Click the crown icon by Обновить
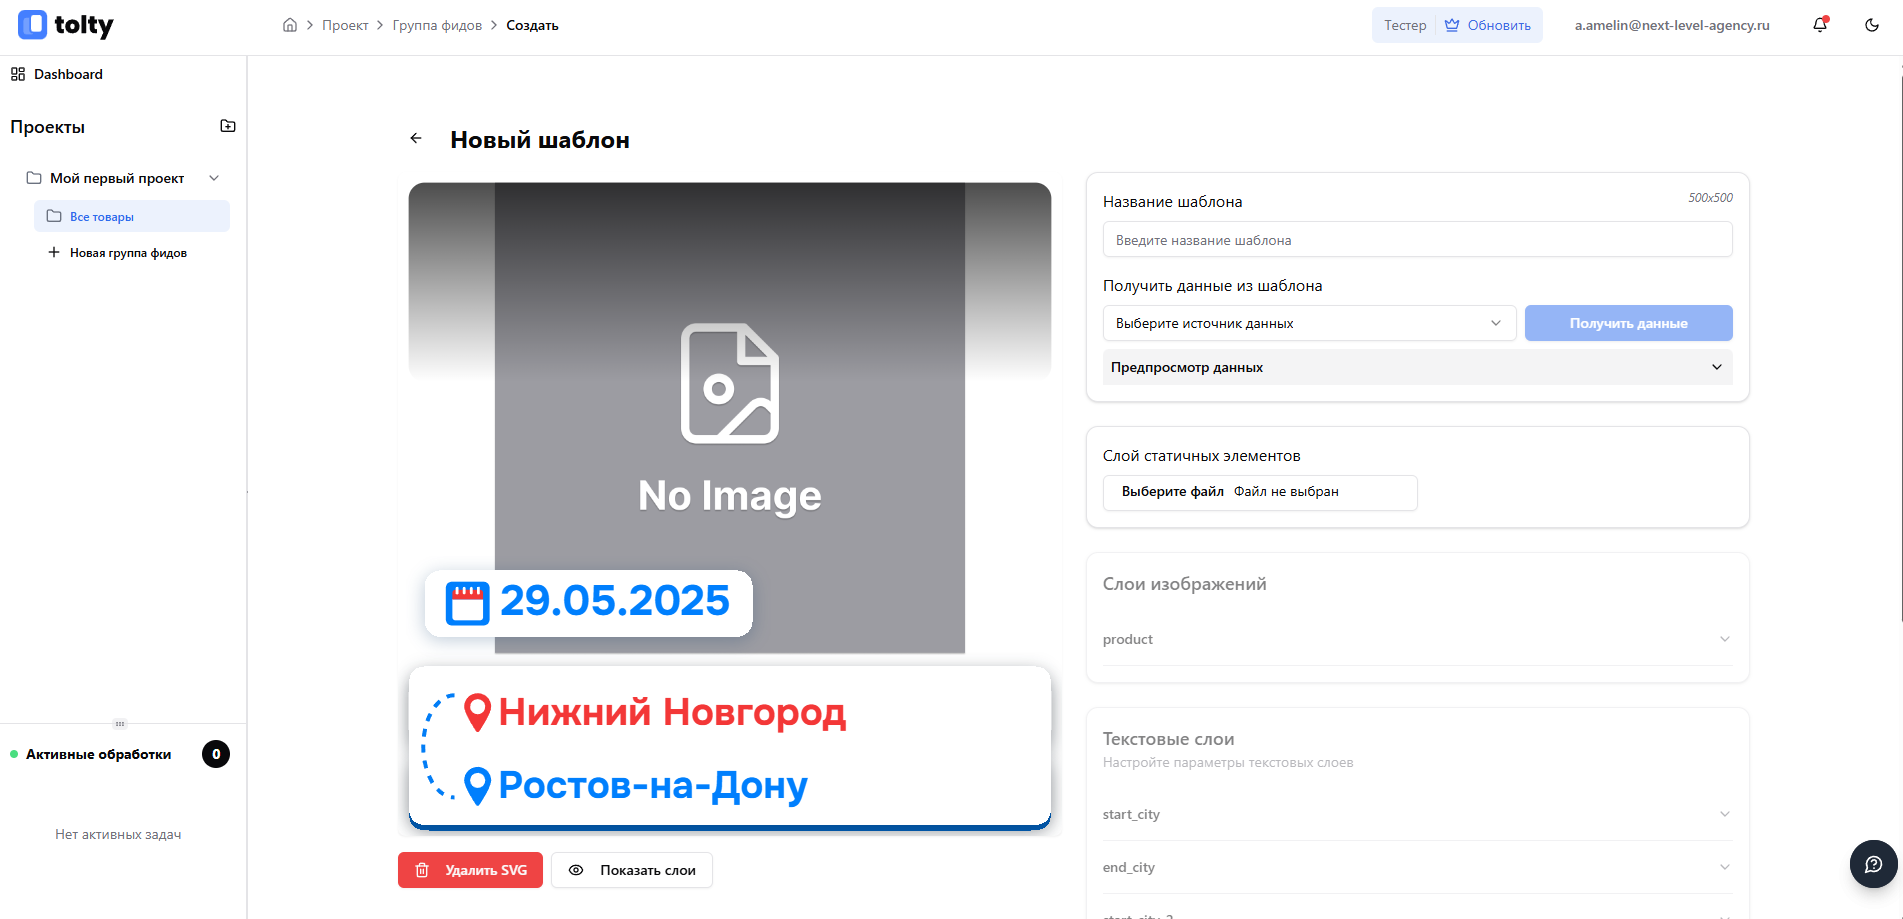Viewport: 1903px width, 919px height. coord(1452,25)
